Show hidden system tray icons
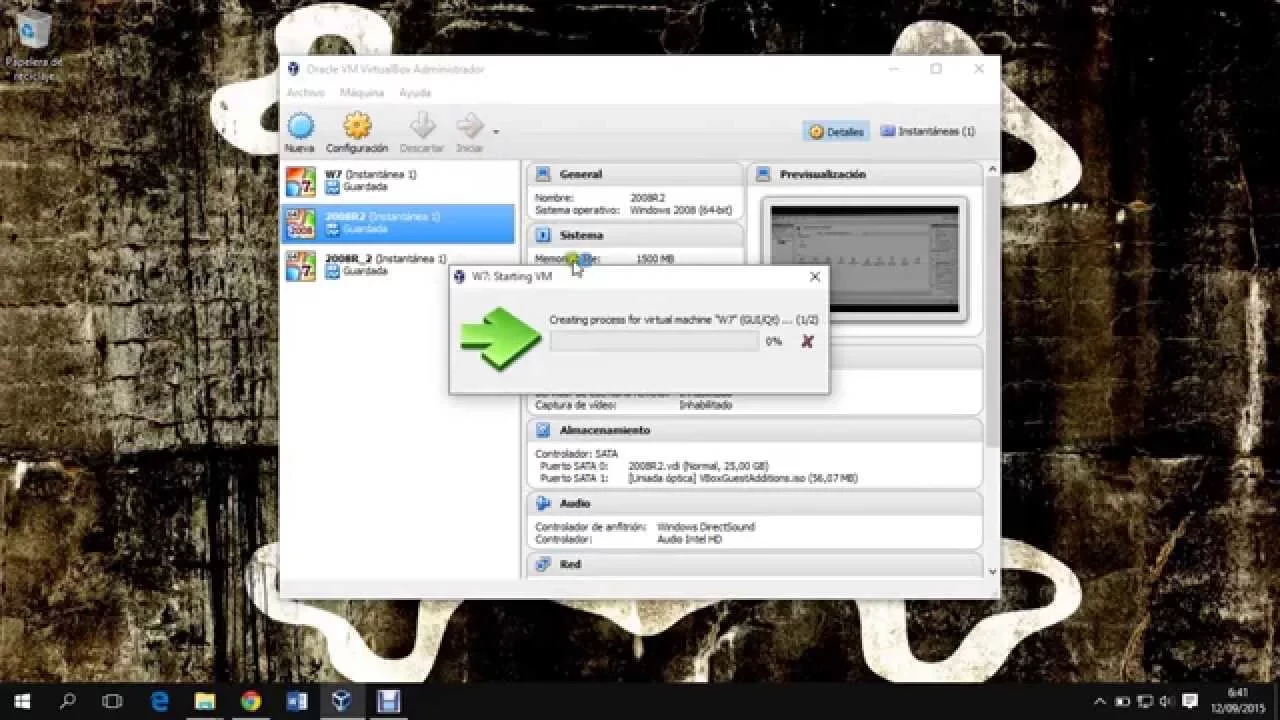This screenshot has height=720, width=1280. 1100,701
